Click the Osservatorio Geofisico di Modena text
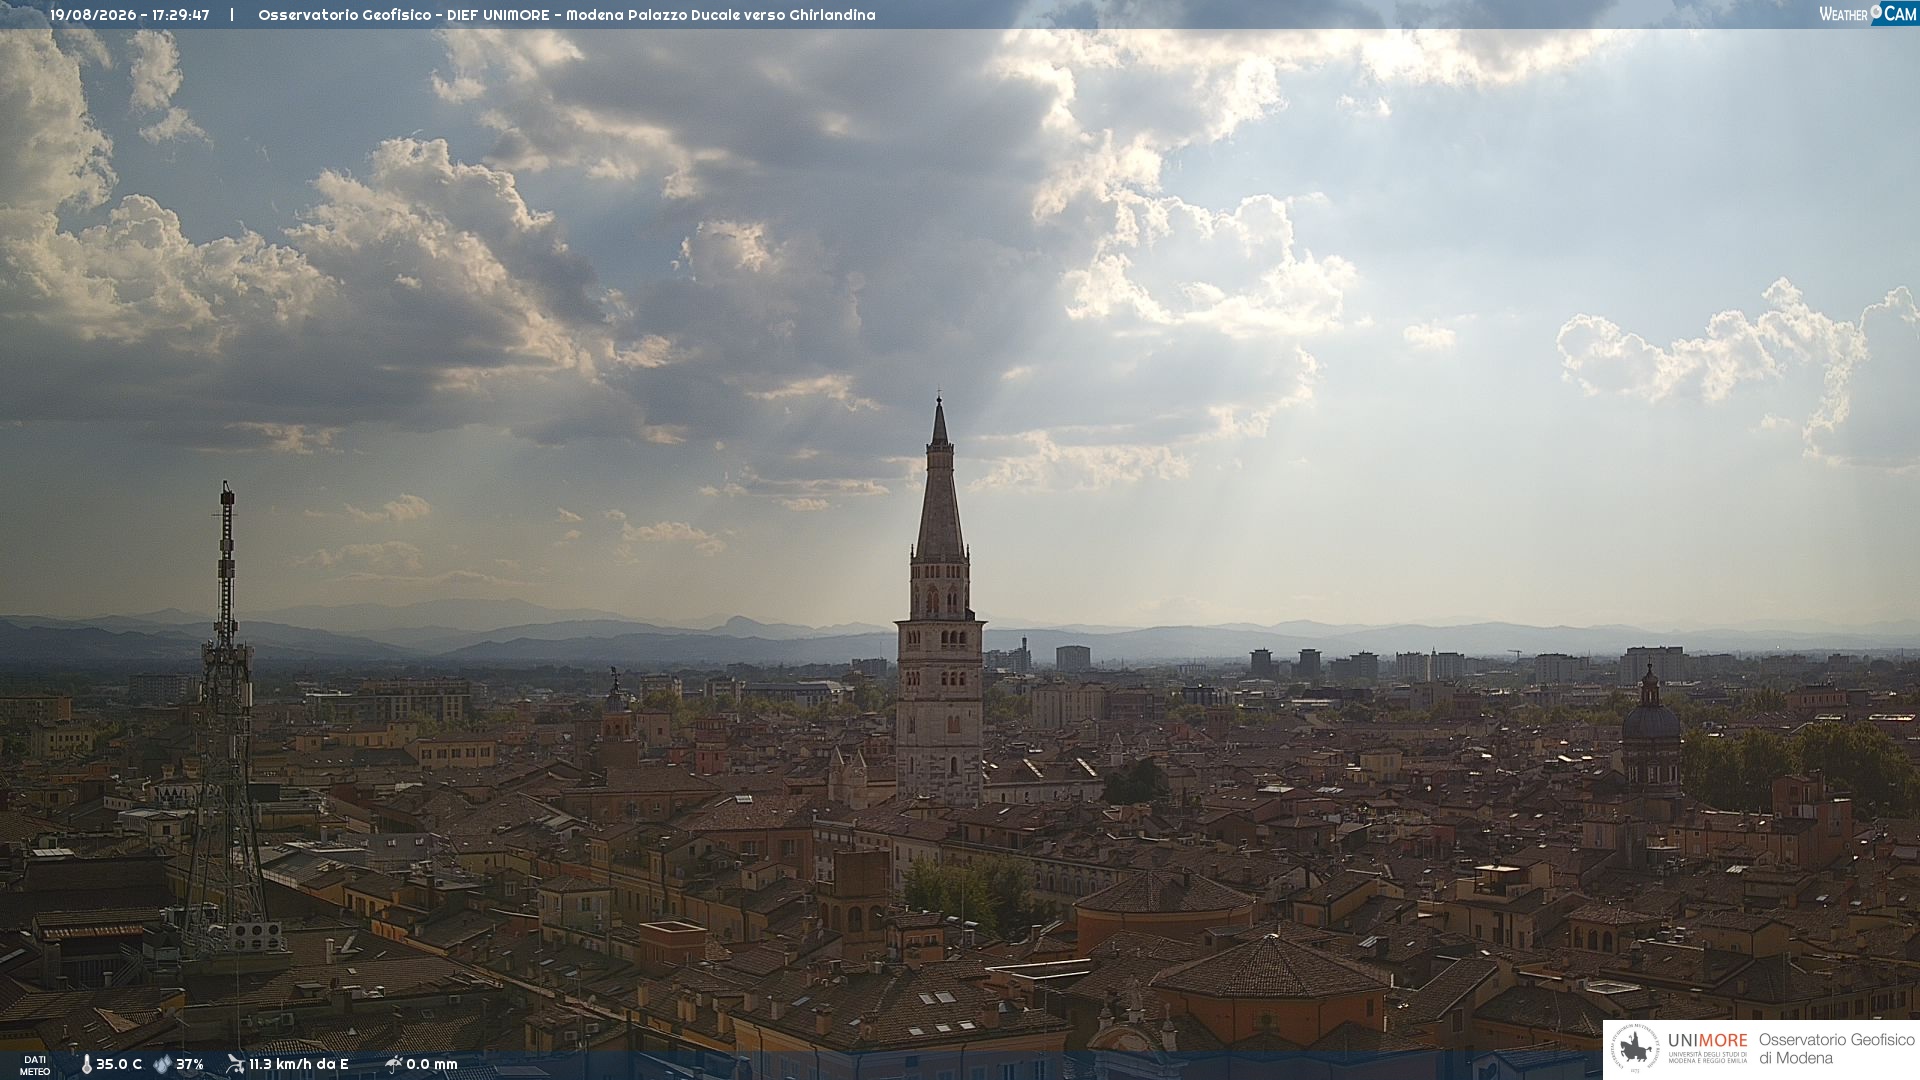1920x1080 pixels. [1836, 1049]
